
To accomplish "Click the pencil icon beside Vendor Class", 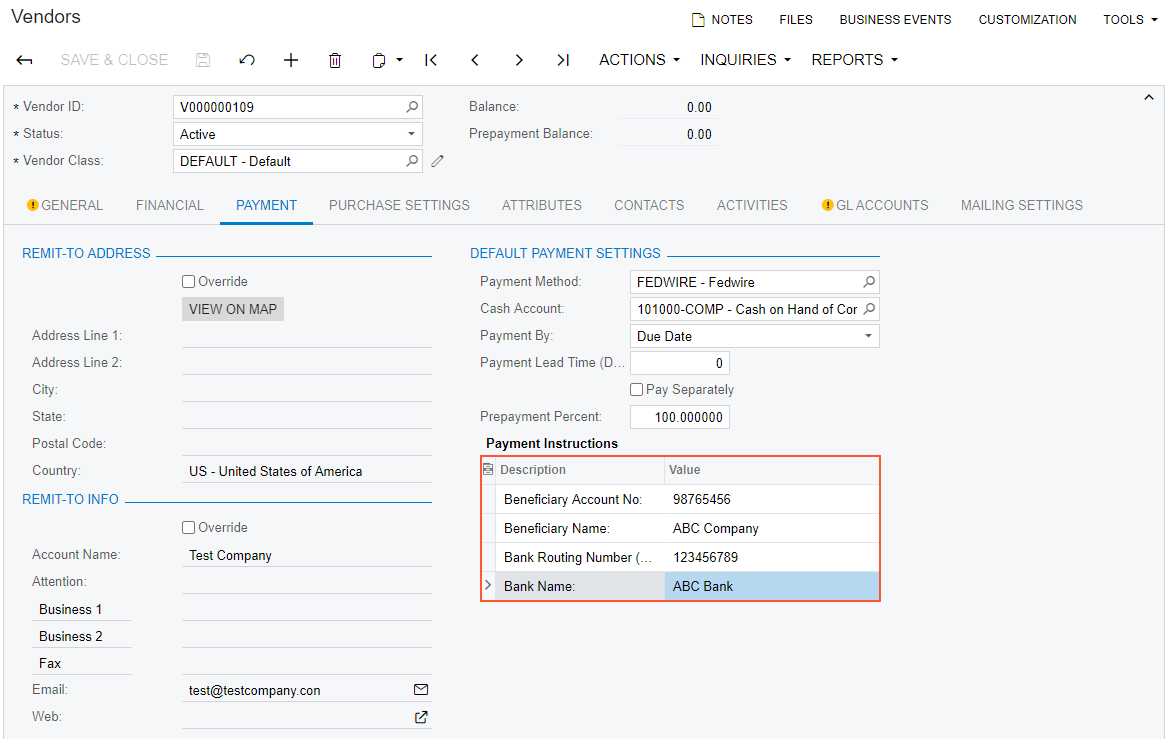I will 437,161.
